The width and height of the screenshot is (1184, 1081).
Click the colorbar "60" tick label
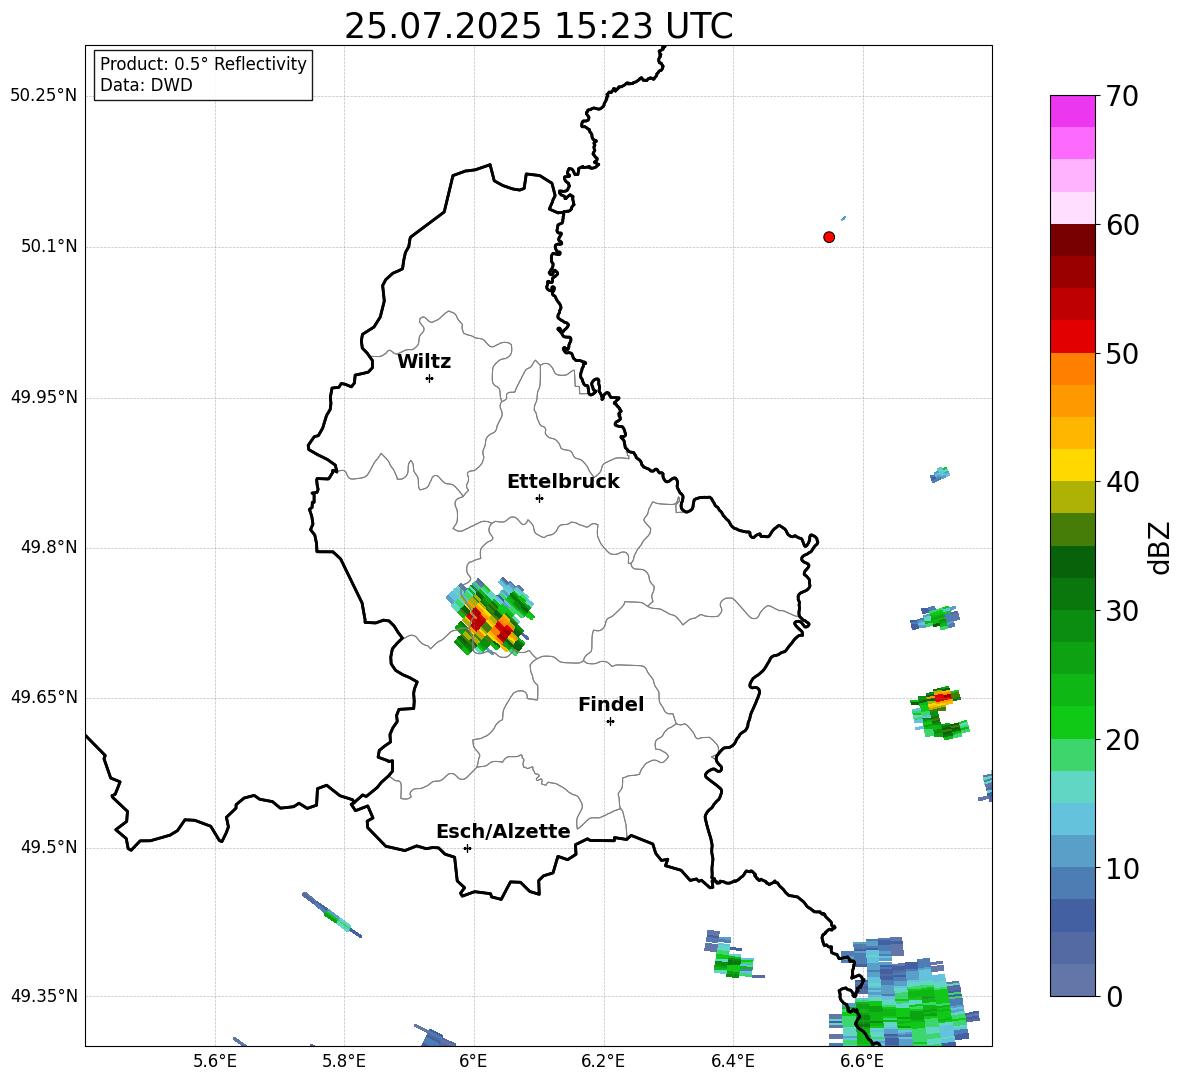1122,225
